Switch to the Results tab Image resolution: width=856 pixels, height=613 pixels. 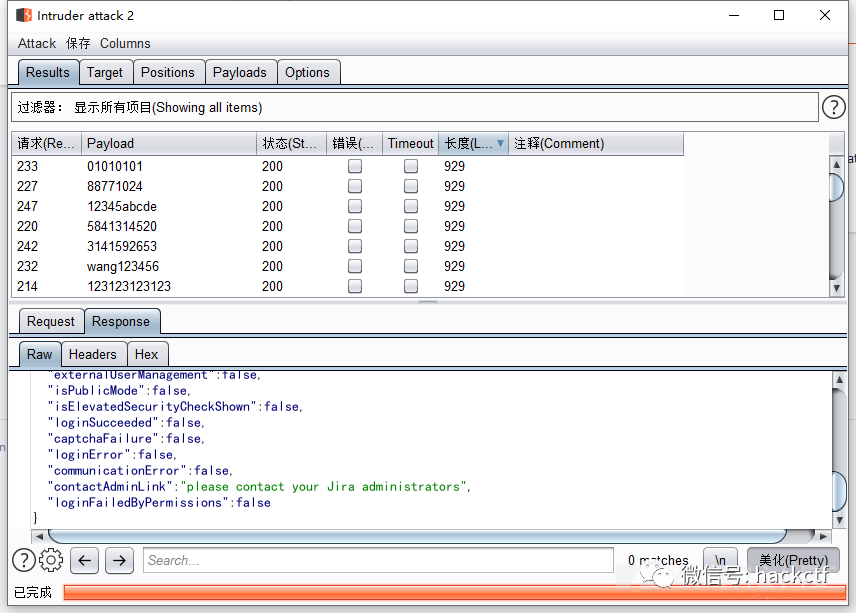tap(48, 73)
